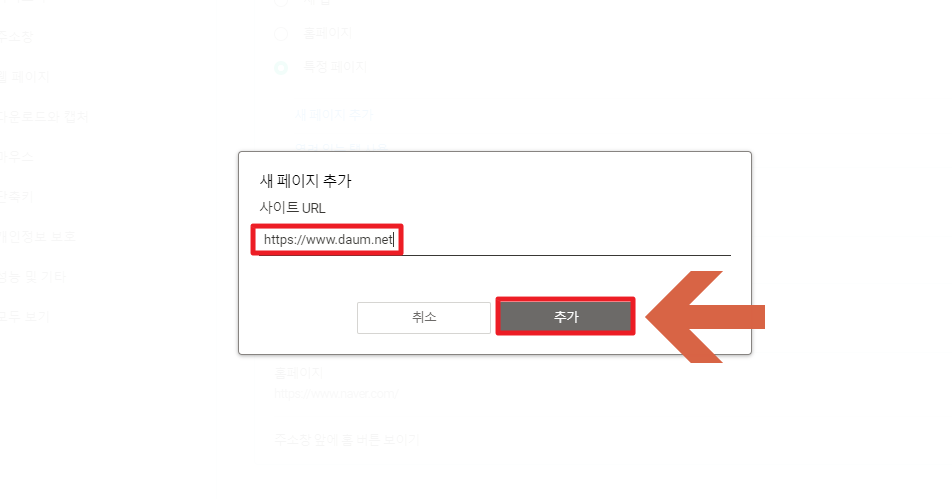The height and width of the screenshot is (499, 952).
Task: Open the 성능 및 기타 sidebar section
Action: (x=33, y=277)
